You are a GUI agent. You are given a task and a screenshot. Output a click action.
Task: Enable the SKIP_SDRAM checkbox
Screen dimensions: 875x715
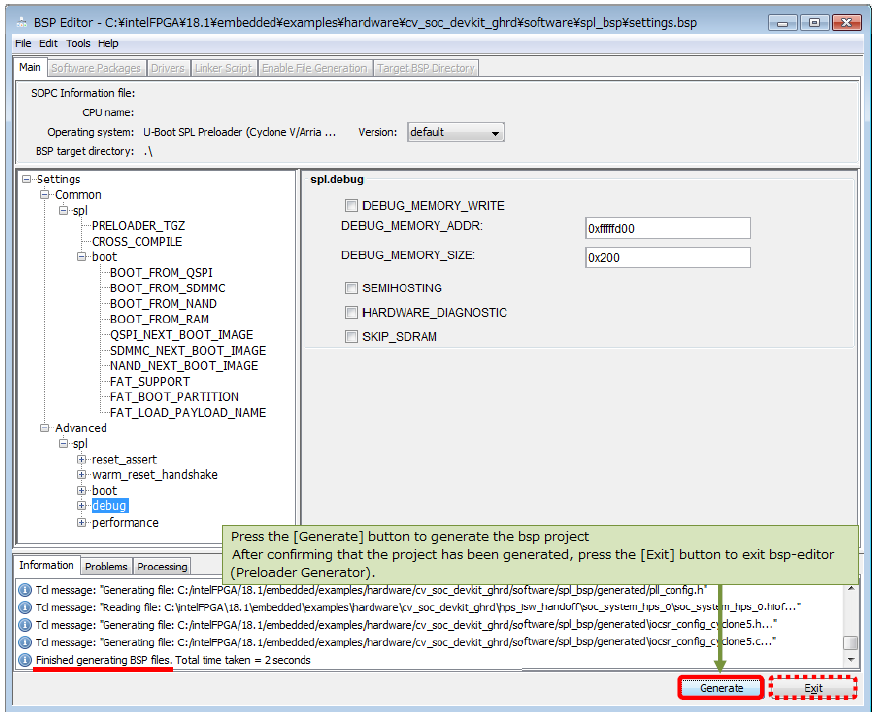click(x=351, y=337)
